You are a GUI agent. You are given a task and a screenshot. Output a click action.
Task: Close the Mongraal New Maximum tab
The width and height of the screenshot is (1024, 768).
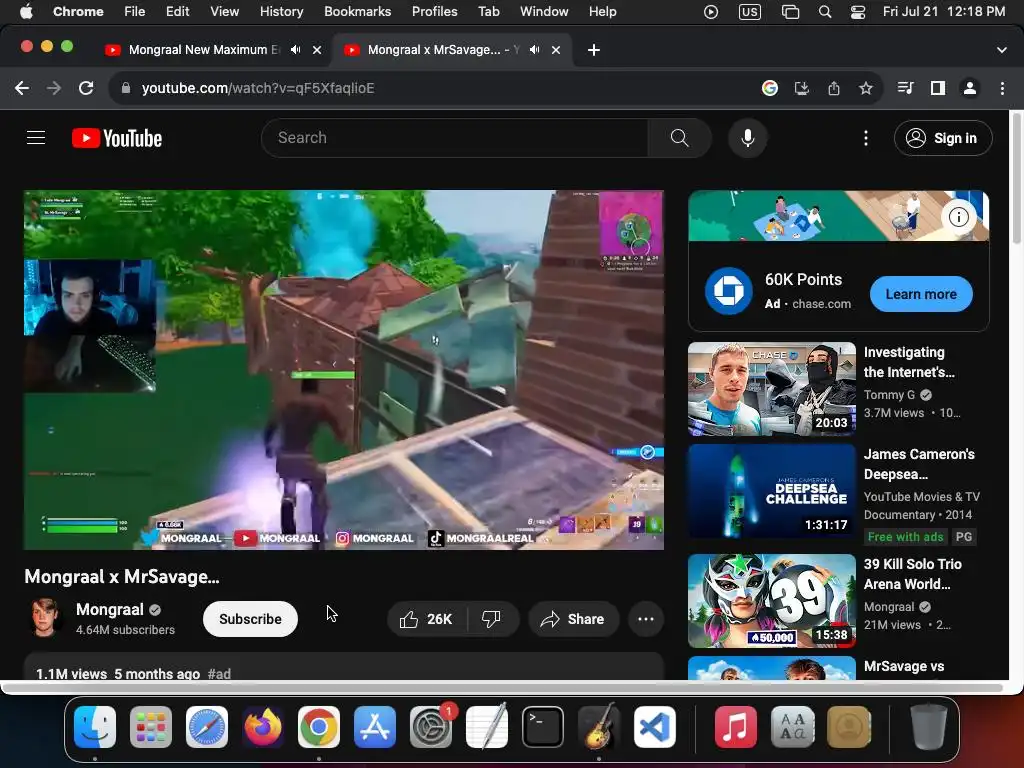[x=317, y=50]
